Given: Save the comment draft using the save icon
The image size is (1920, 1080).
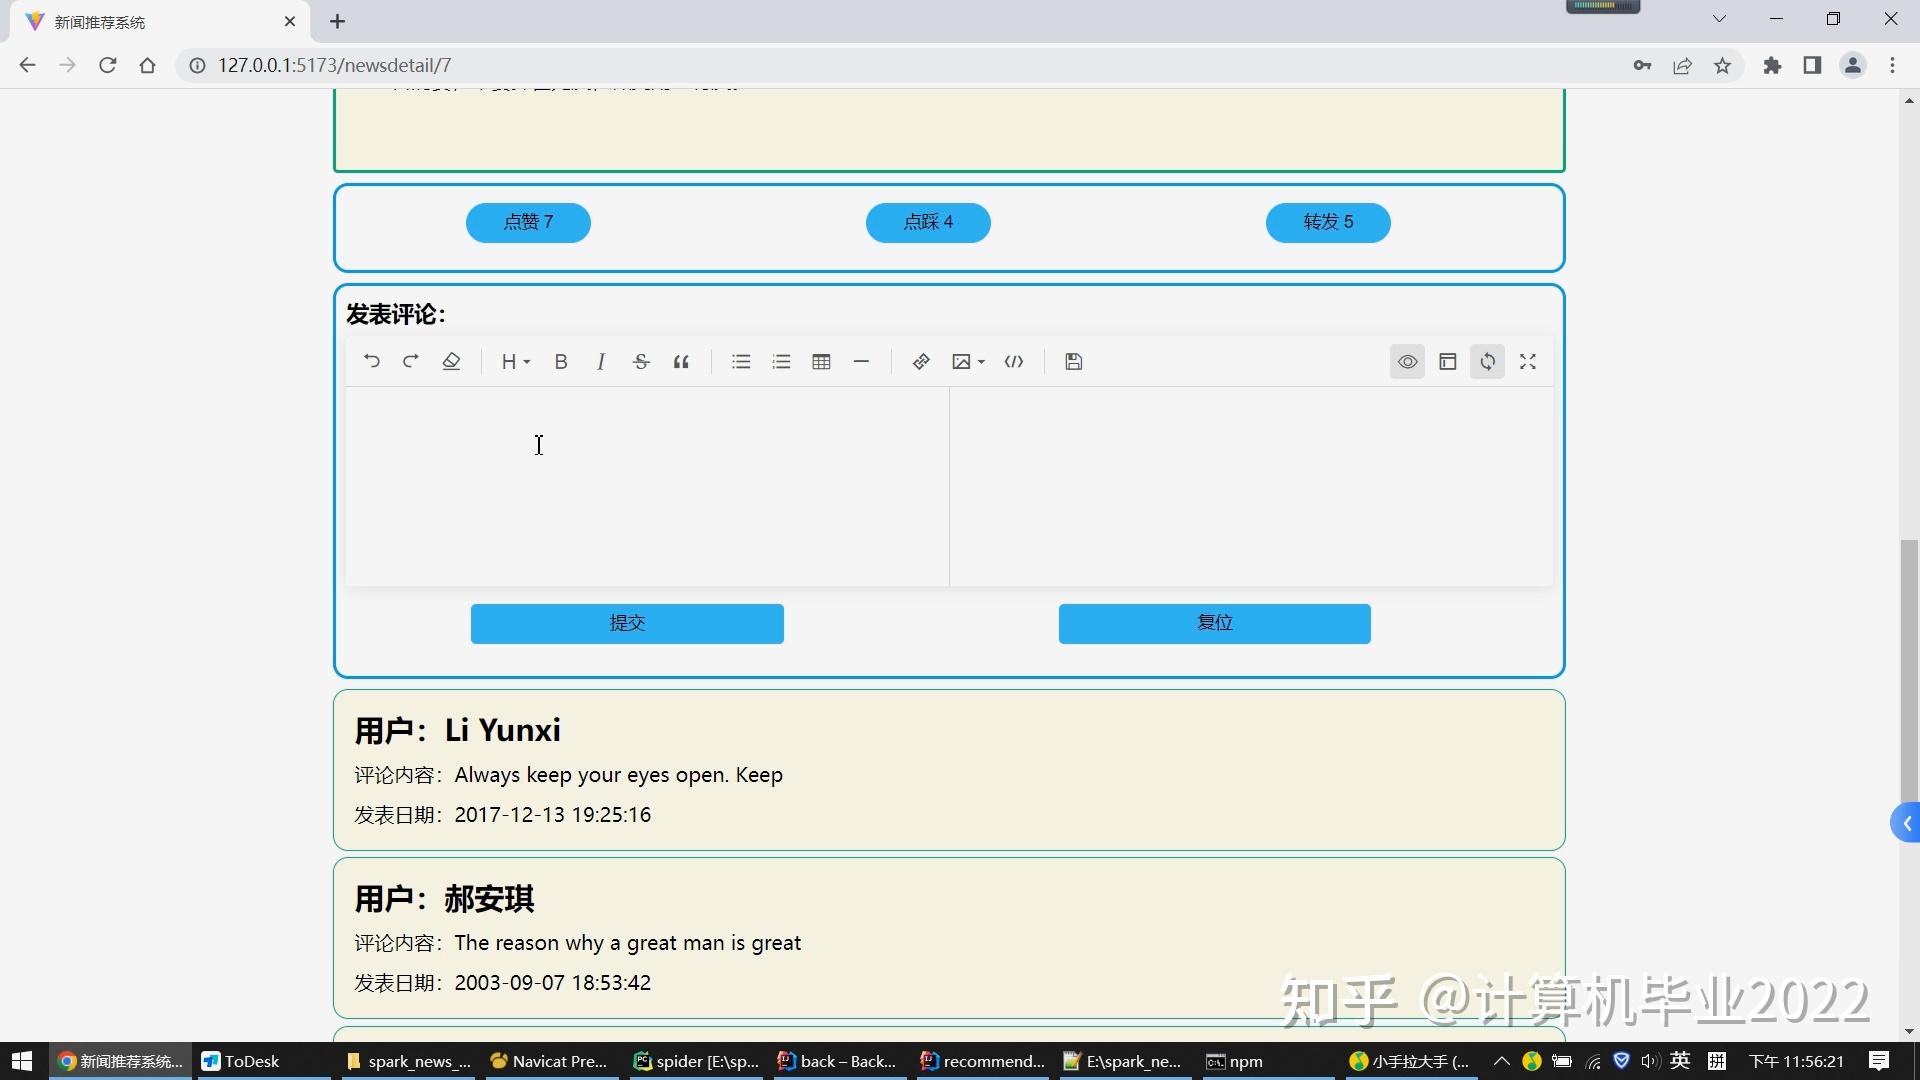Looking at the screenshot, I should 1073,361.
